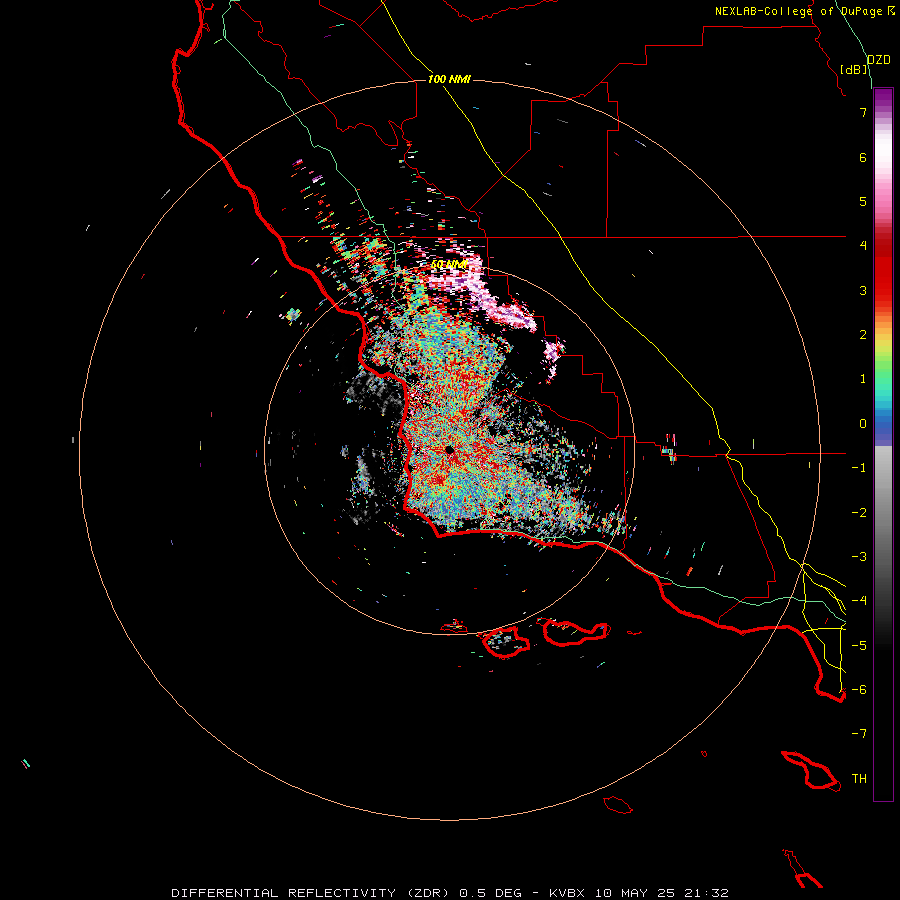This screenshot has height=900, width=900.
Task: Click the ZDR color scale bar
Action: (x=883, y=444)
